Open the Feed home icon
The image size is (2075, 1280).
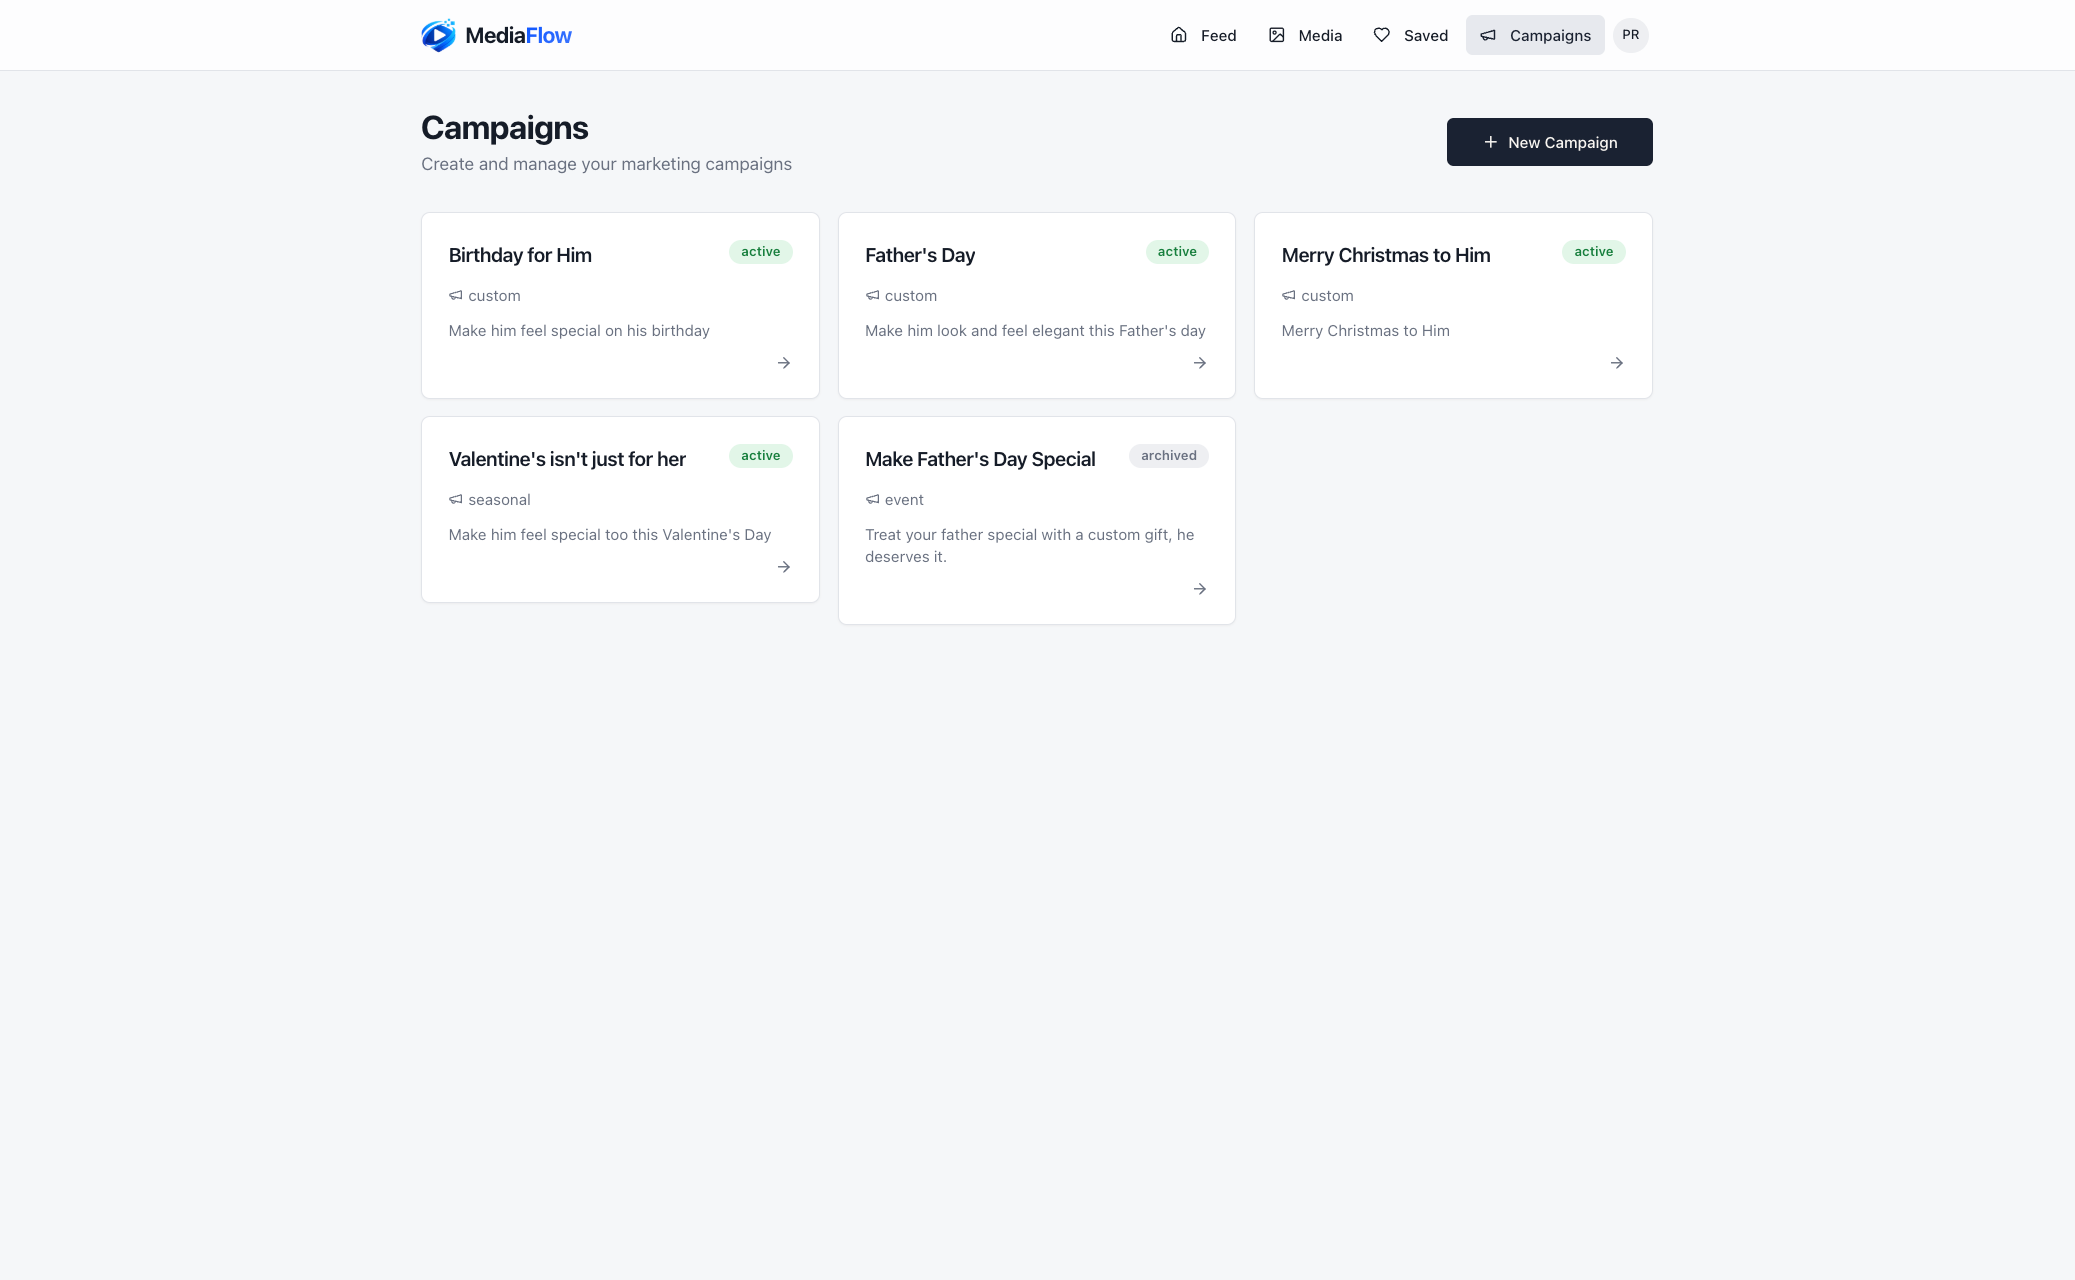point(1179,35)
